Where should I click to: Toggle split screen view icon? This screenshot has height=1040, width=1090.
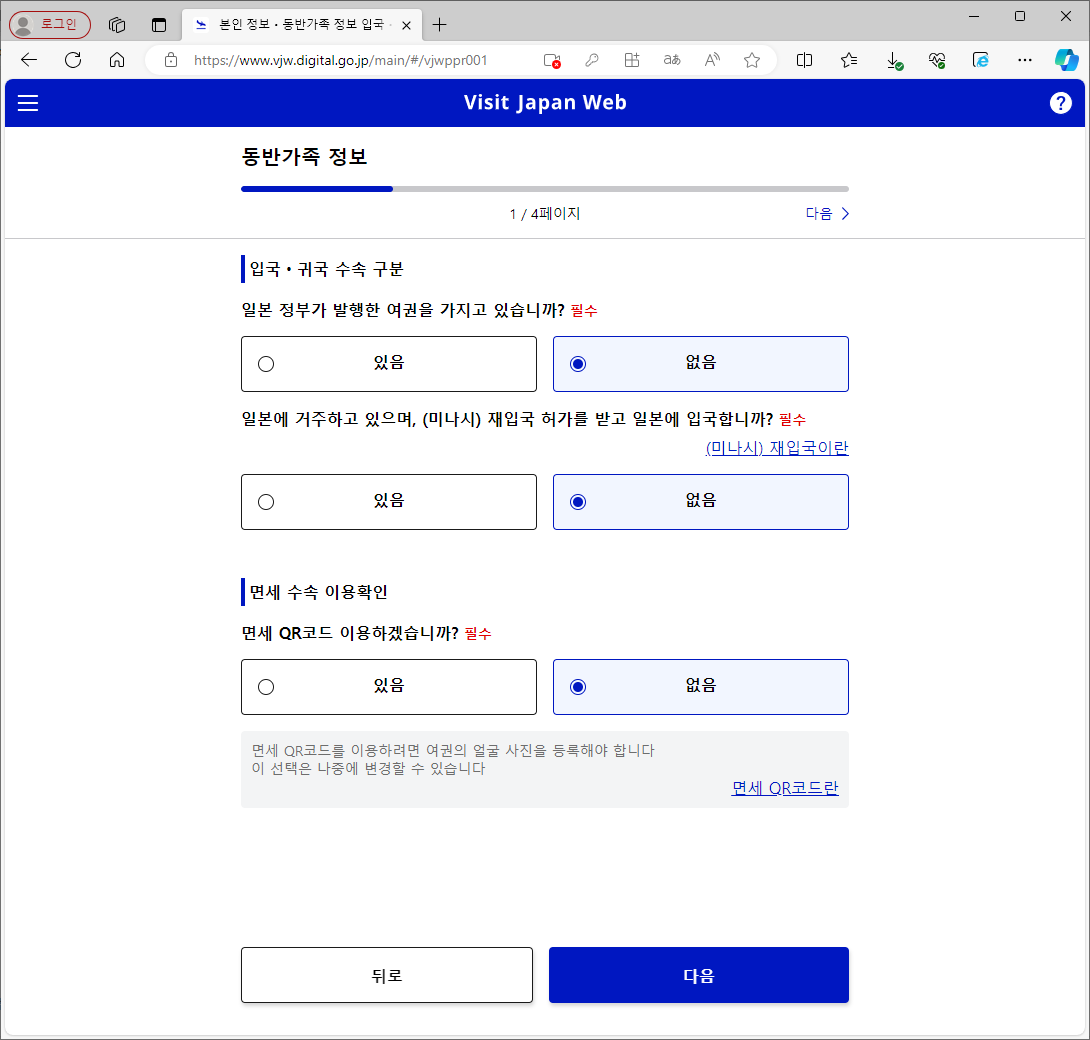(804, 60)
